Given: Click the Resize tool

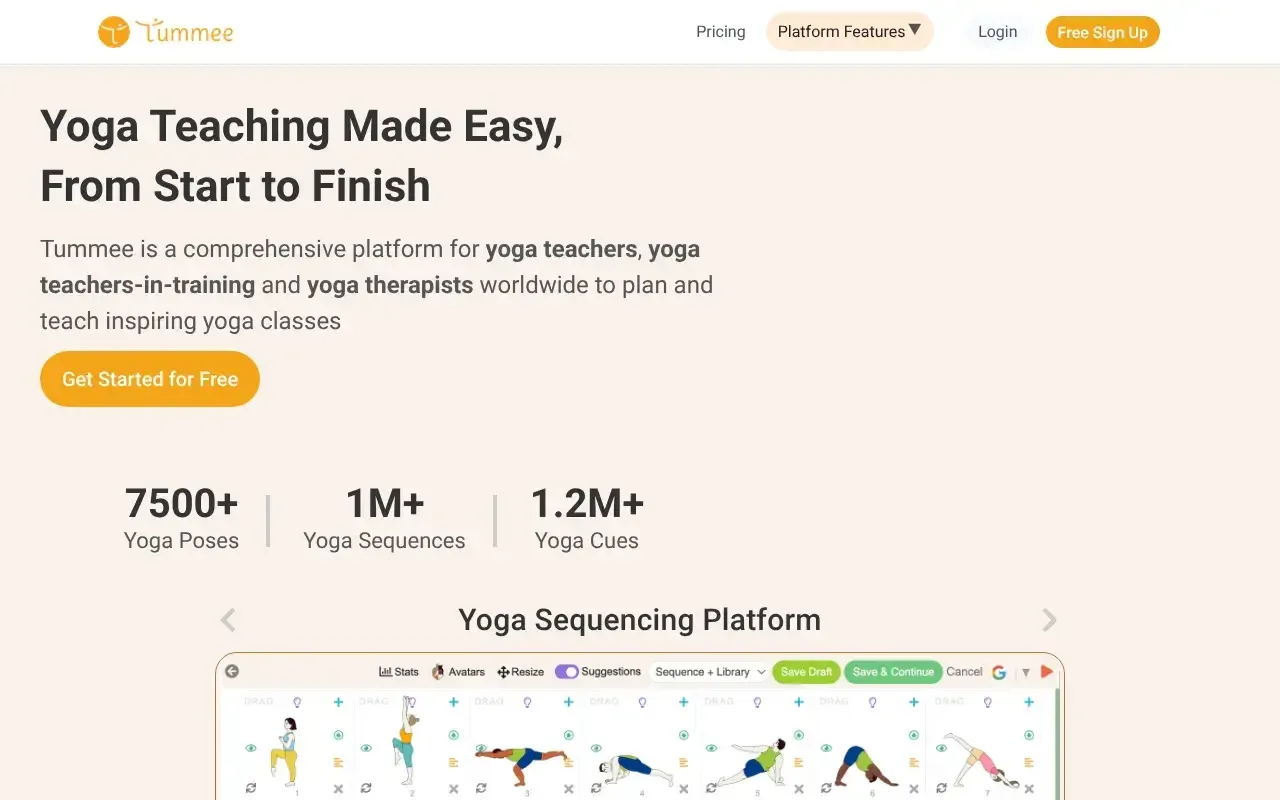Looking at the screenshot, I should pos(521,672).
